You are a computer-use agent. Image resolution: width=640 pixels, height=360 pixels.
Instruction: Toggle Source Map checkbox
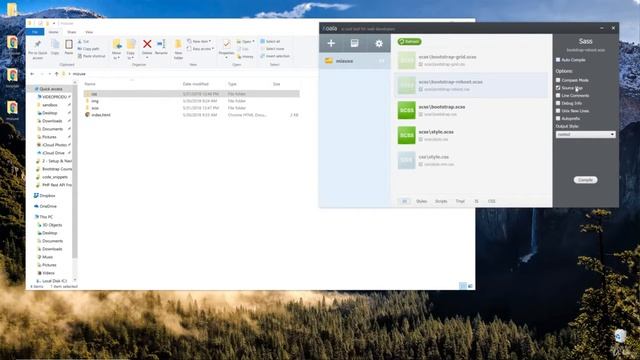(x=558, y=88)
